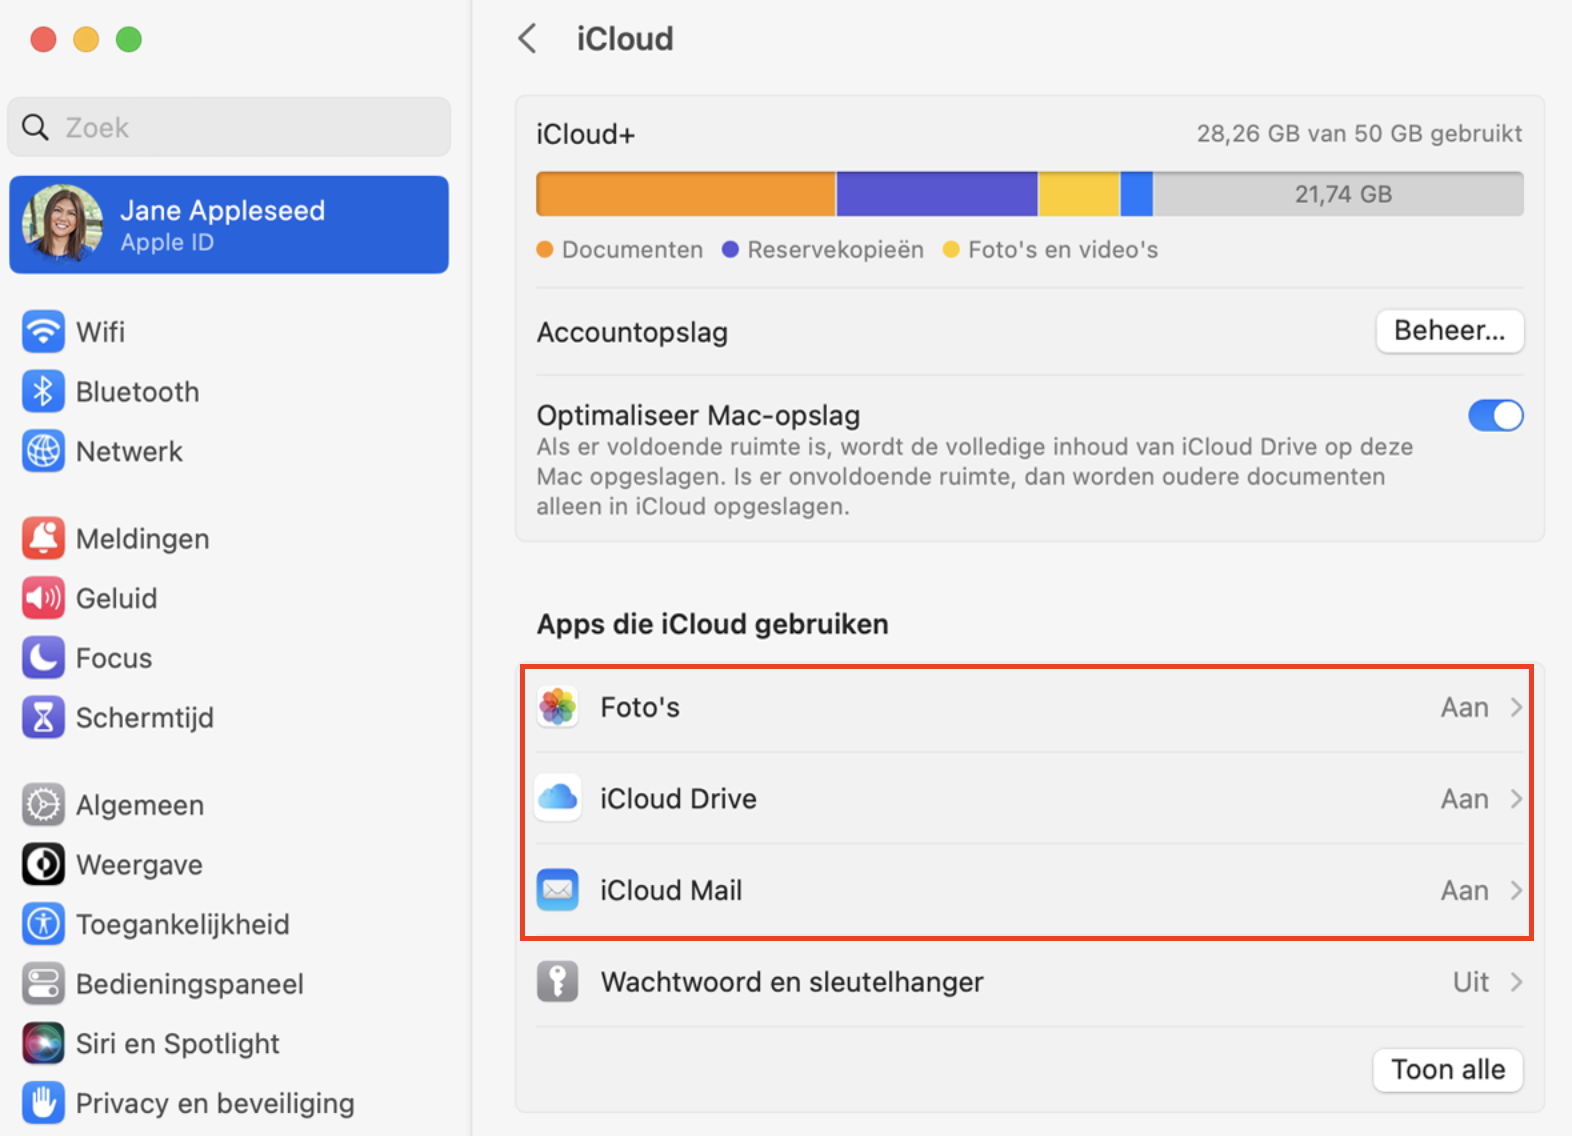Viewport: 1572px width, 1136px height.
Task: Toggle Optimaliseer Mac-opslag off
Action: pyautogui.click(x=1495, y=415)
